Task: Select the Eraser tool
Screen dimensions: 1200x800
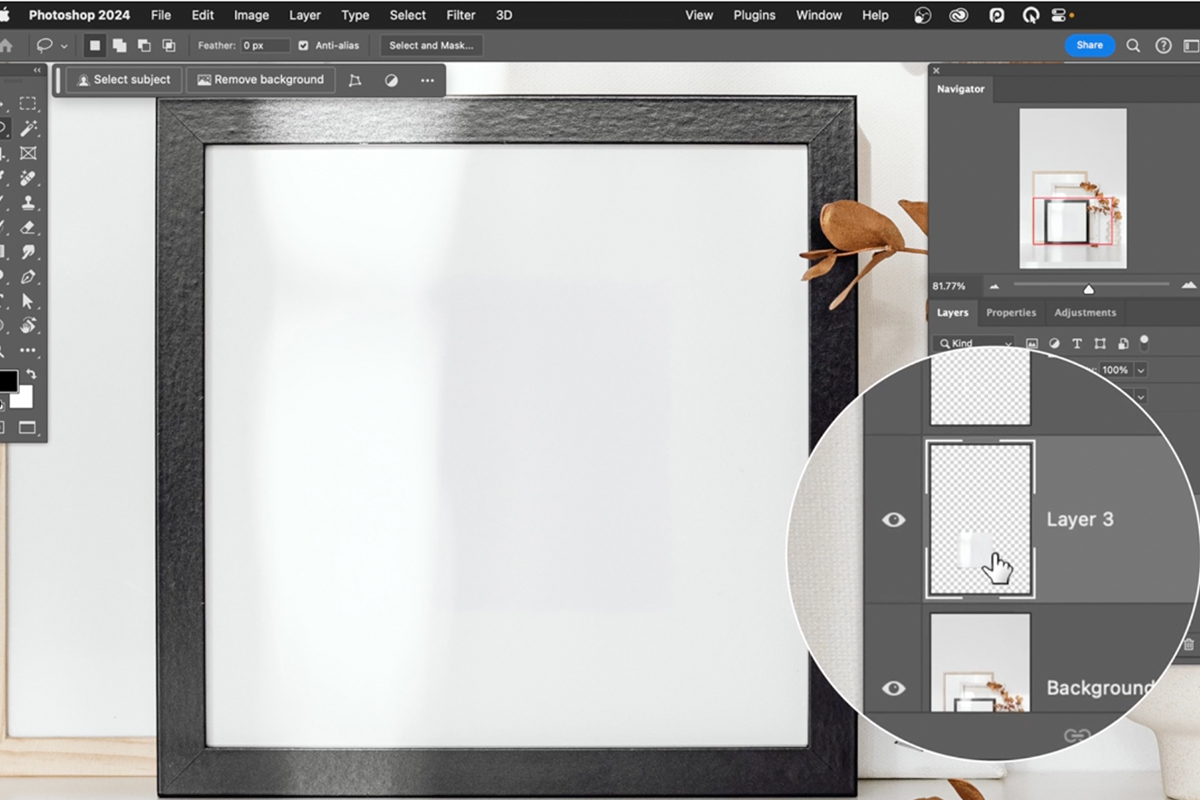Action: (x=27, y=228)
